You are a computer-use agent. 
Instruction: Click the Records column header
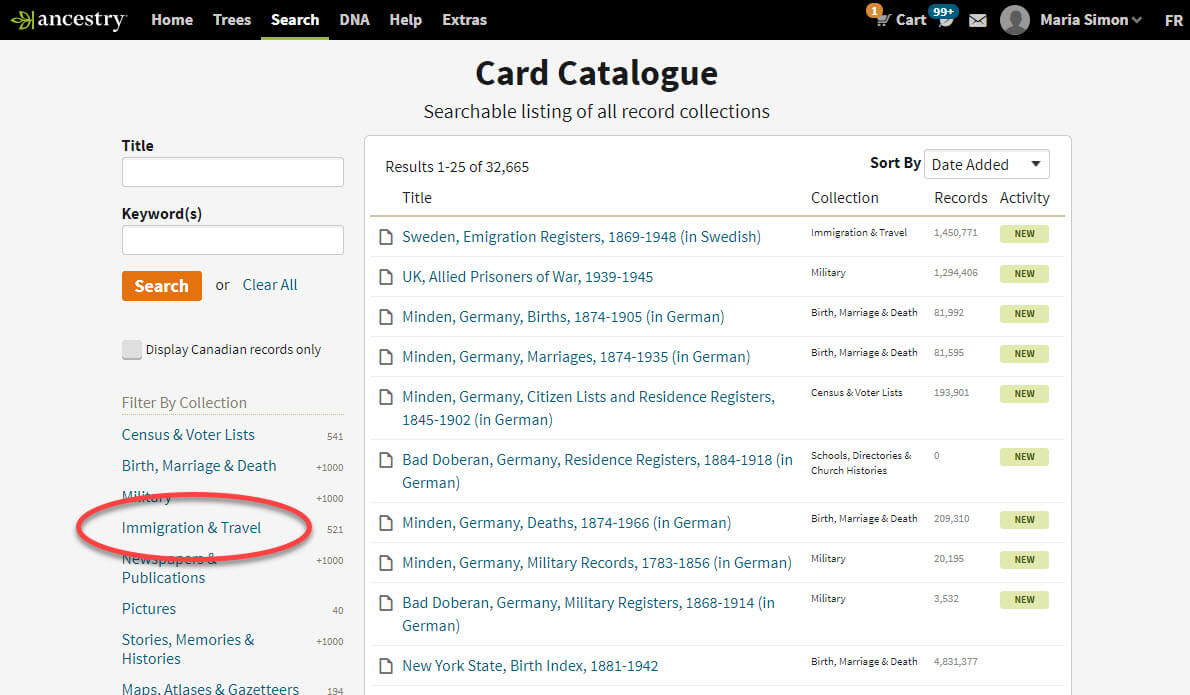click(x=961, y=198)
